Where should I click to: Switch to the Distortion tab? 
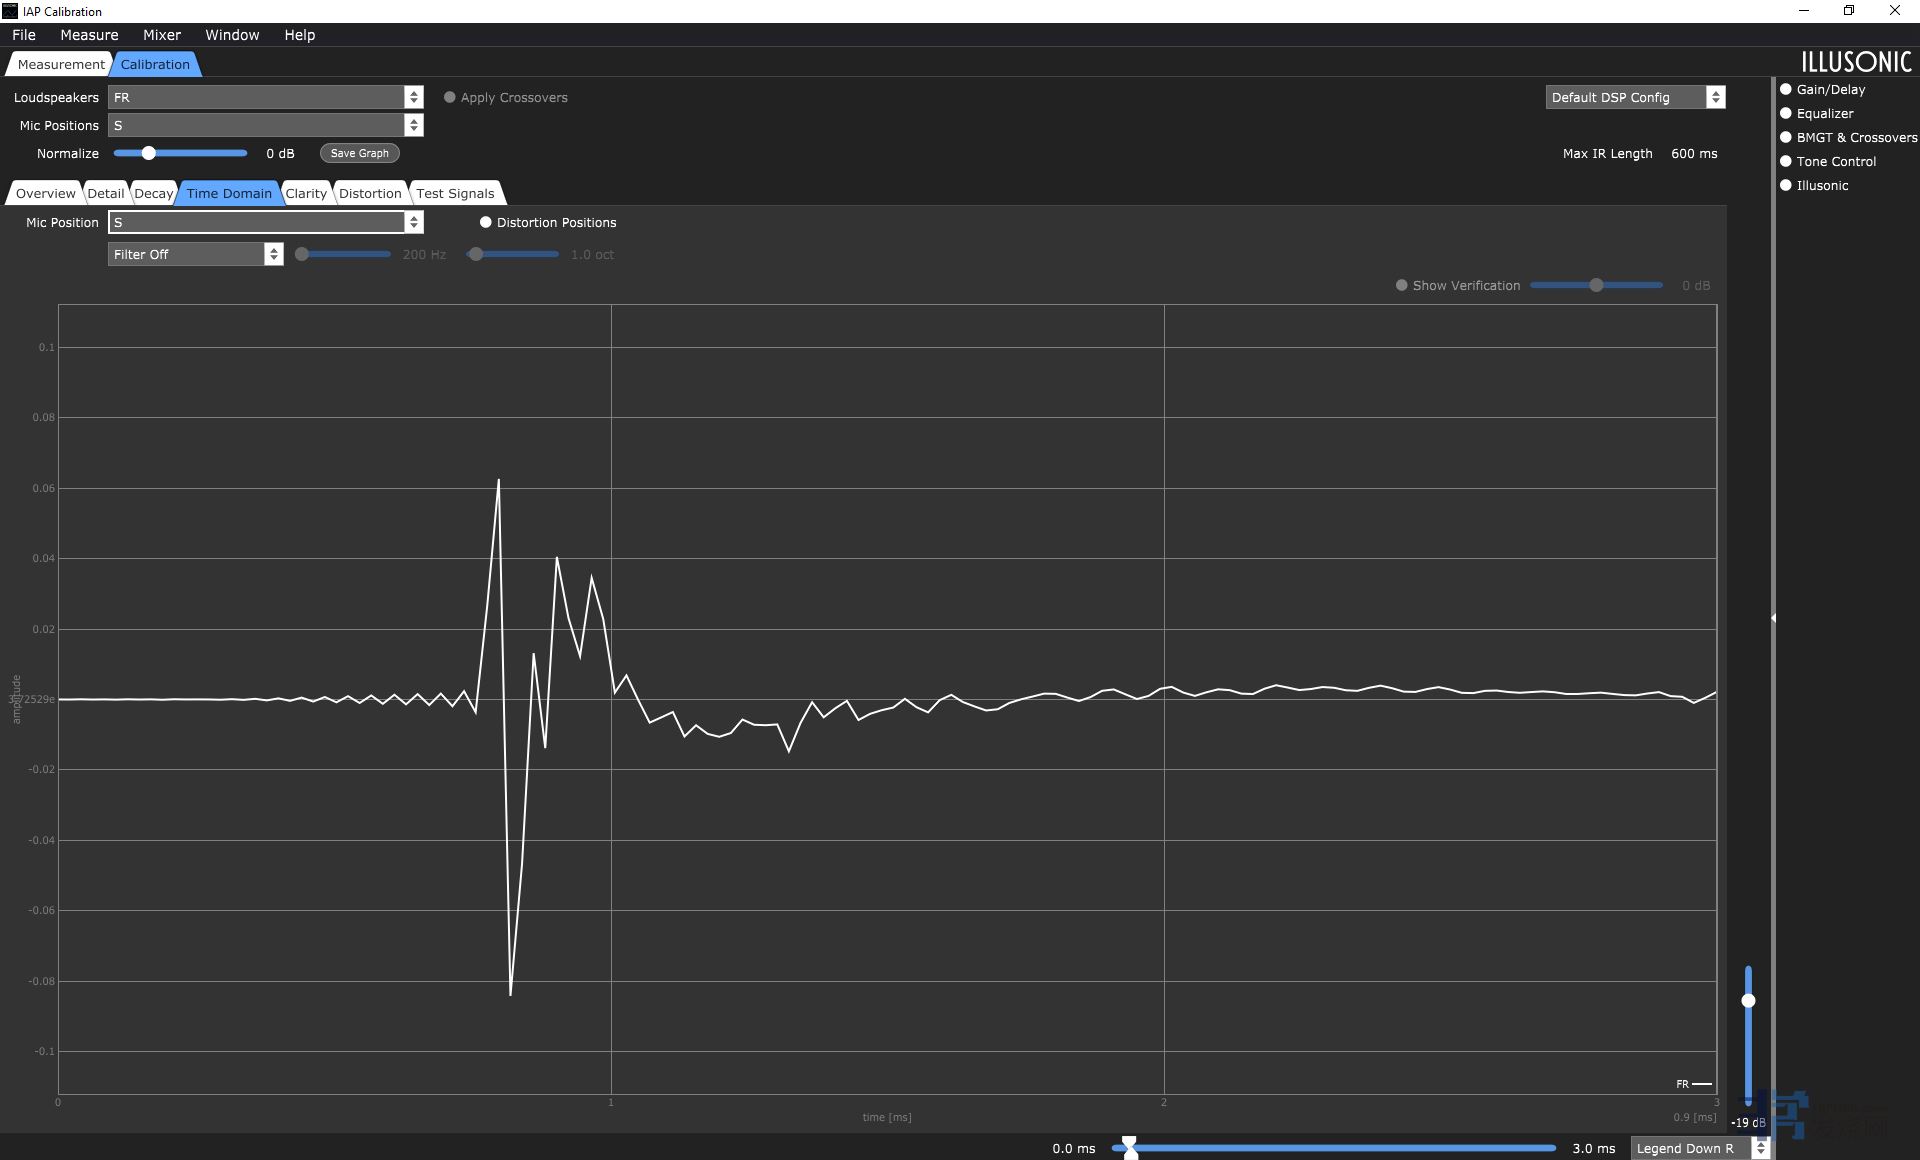click(370, 193)
